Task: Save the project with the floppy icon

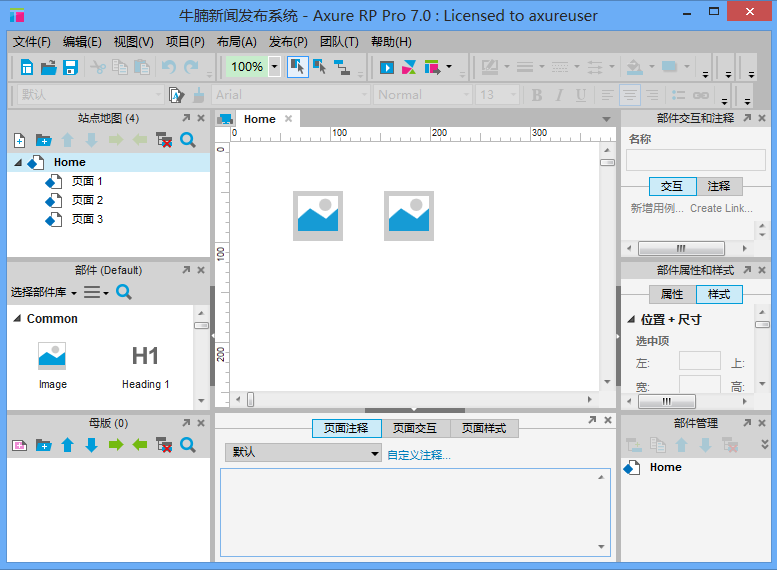Action: (70, 67)
